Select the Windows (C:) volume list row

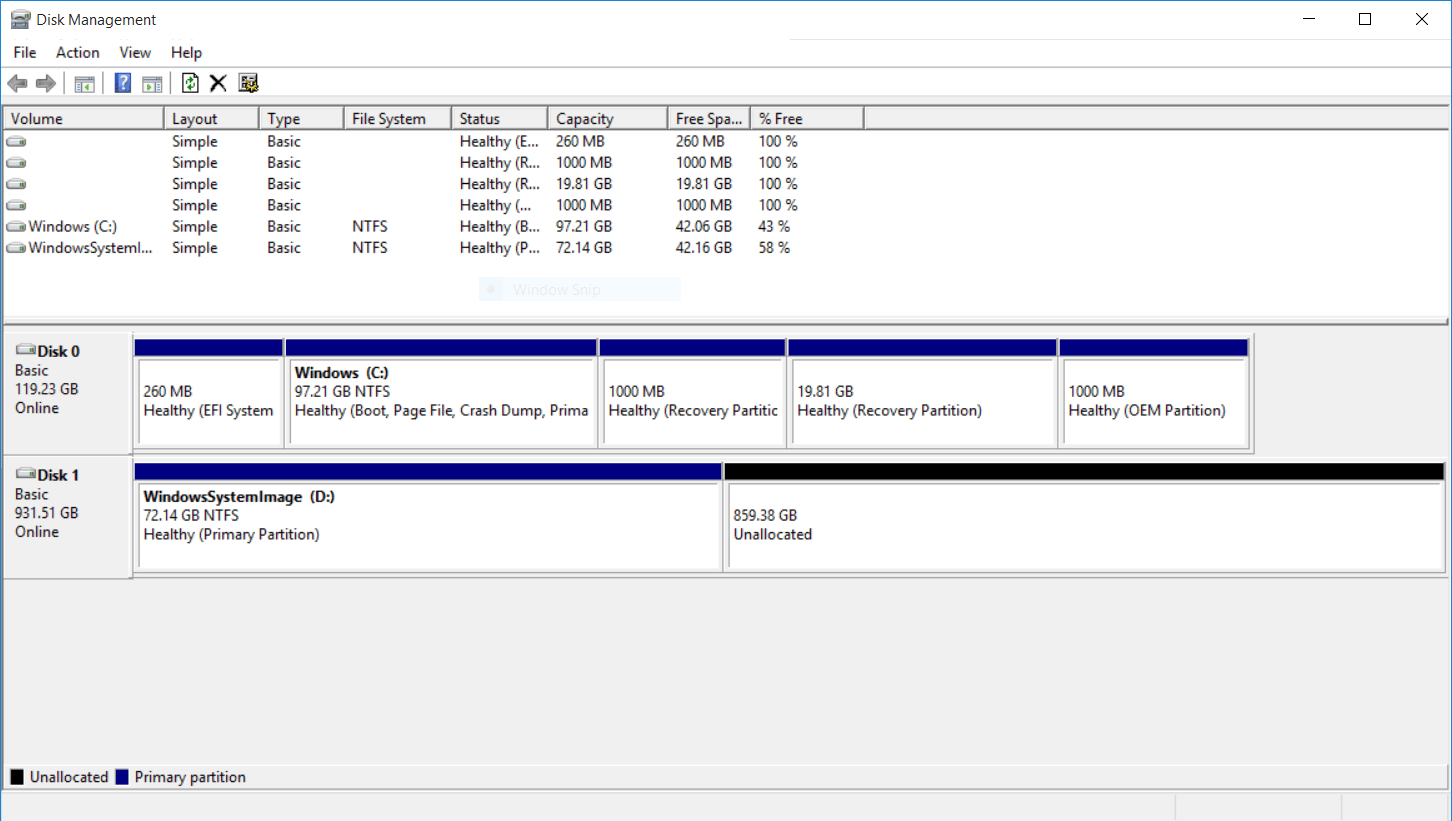pos(434,227)
